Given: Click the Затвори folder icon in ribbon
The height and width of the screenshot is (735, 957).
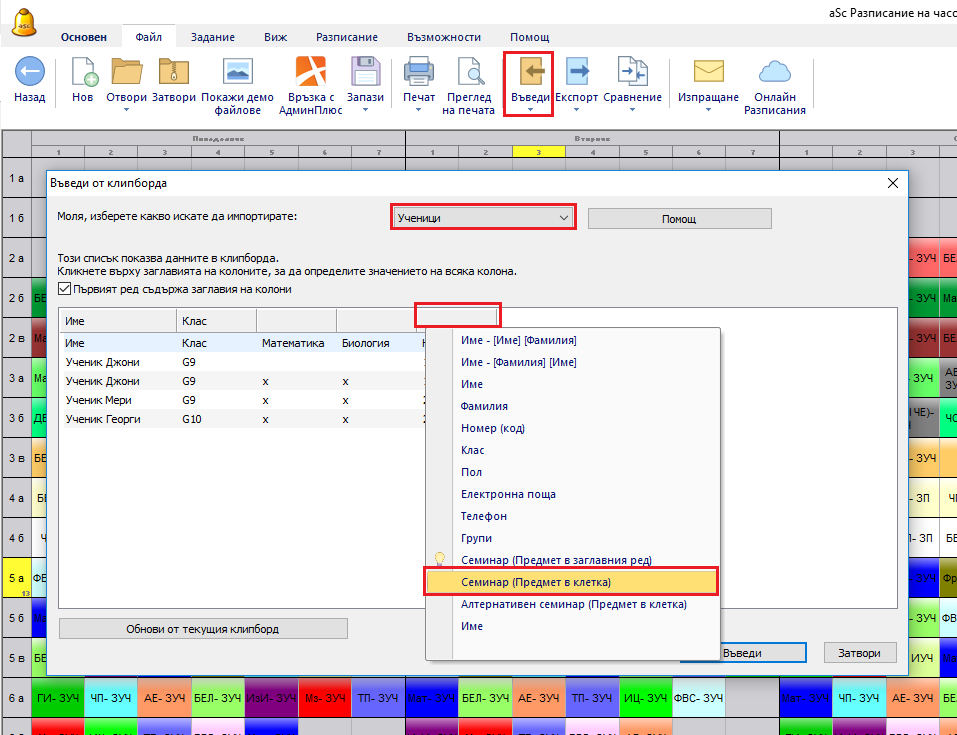Looking at the screenshot, I should pos(173,73).
